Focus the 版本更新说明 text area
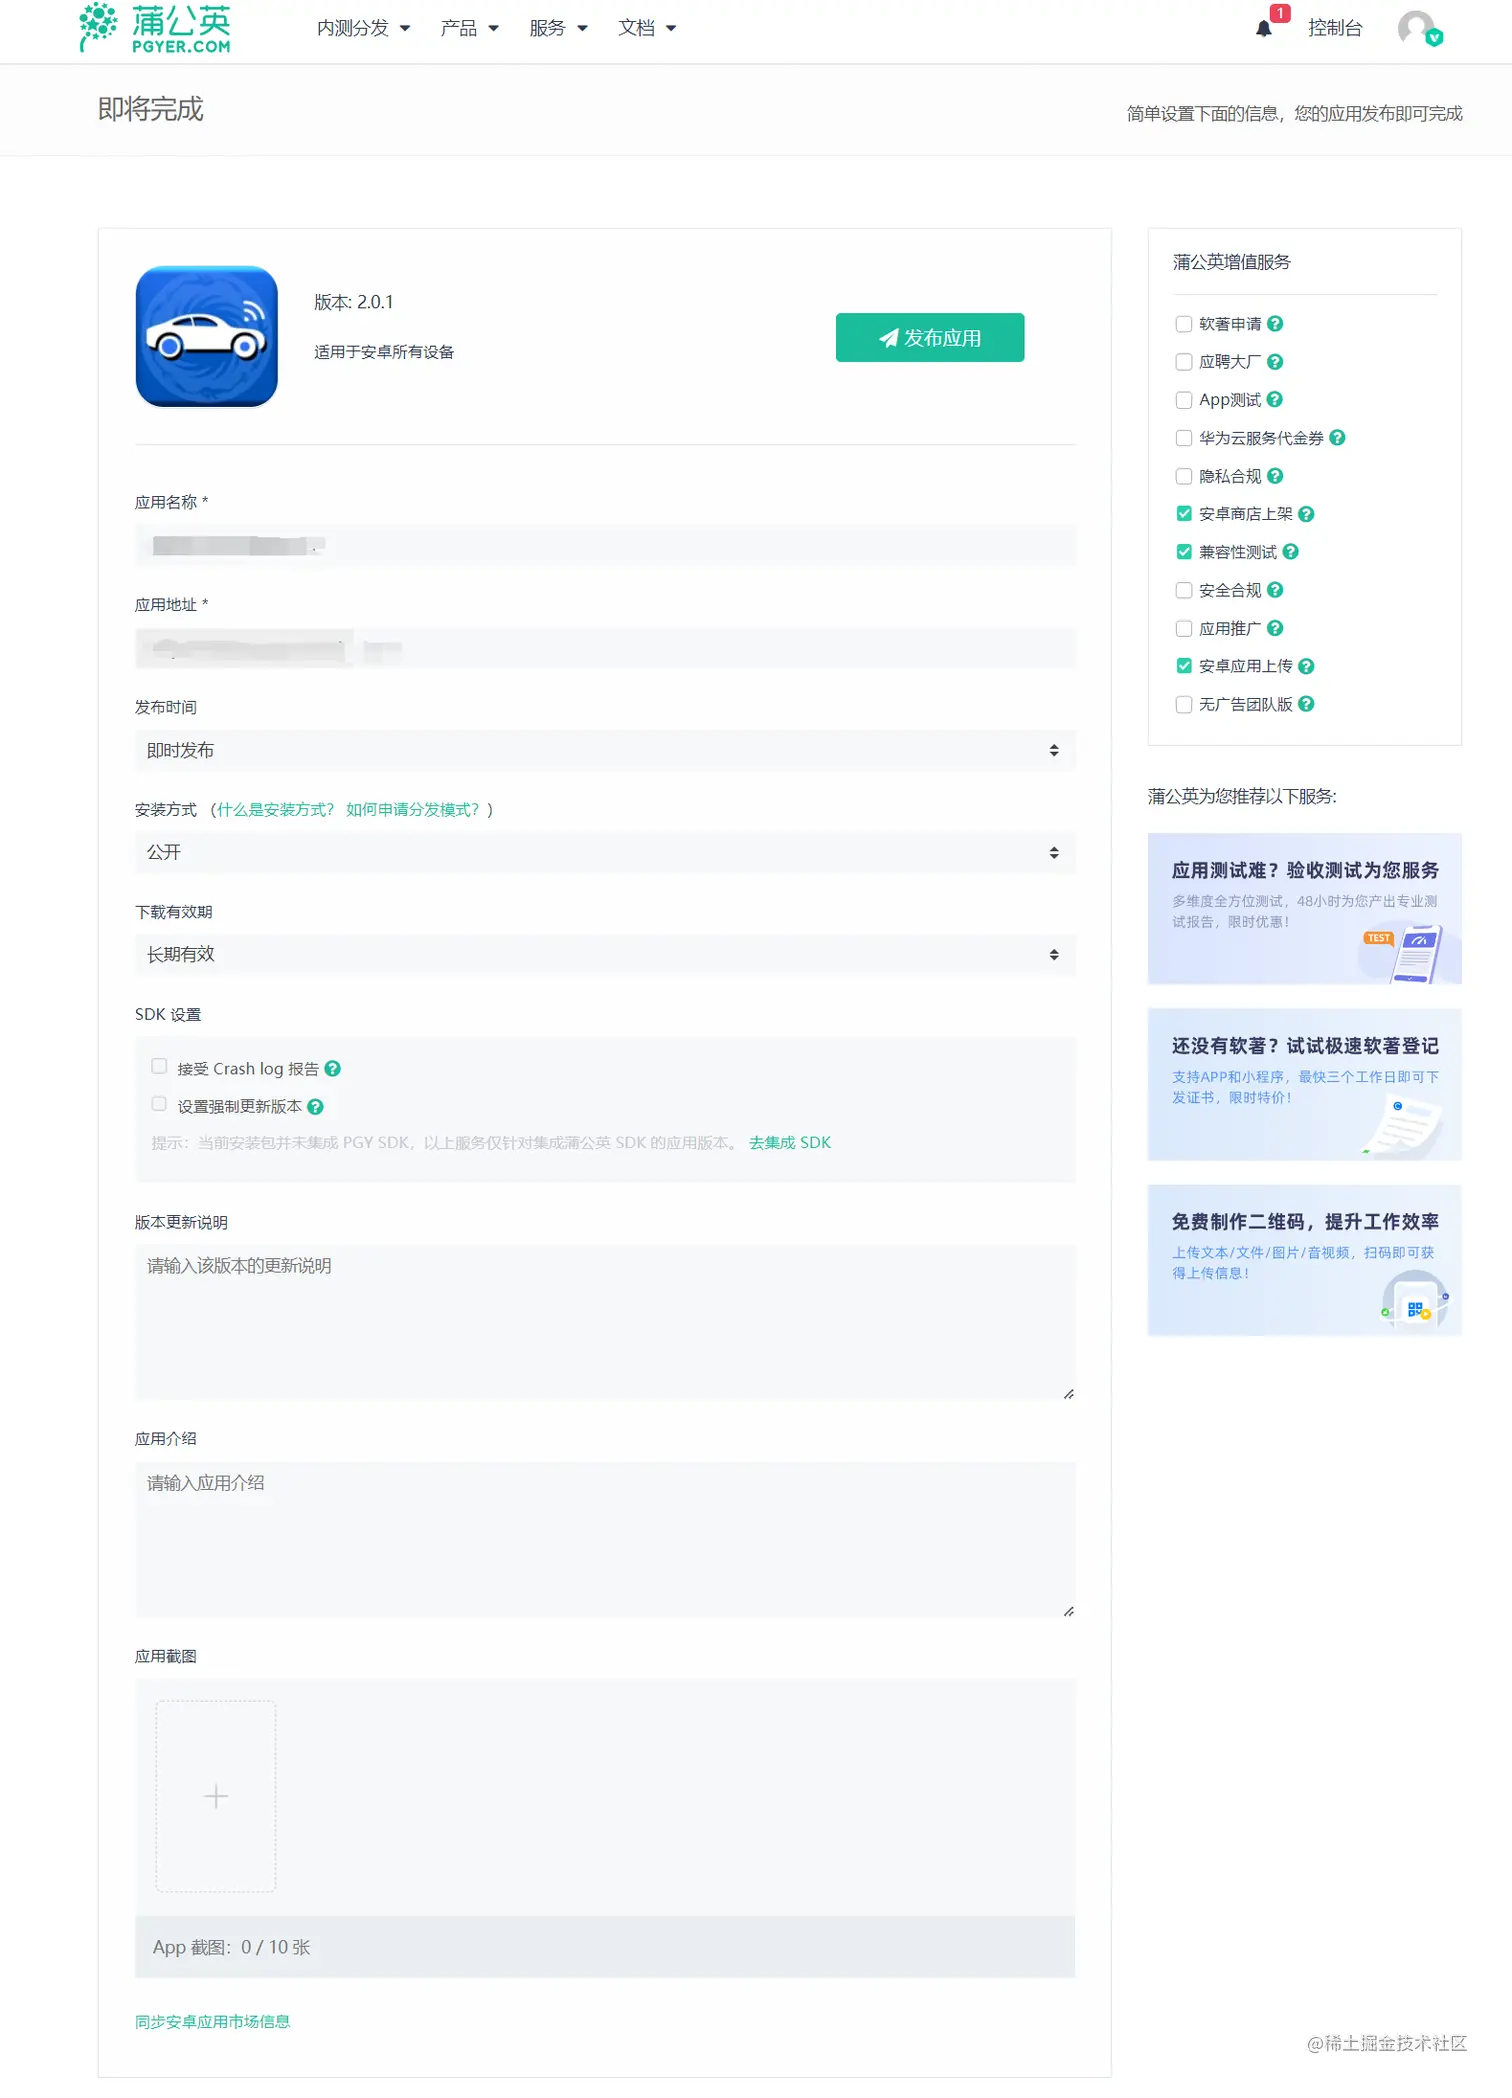The width and height of the screenshot is (1512, 2098). pos(605,1322)
